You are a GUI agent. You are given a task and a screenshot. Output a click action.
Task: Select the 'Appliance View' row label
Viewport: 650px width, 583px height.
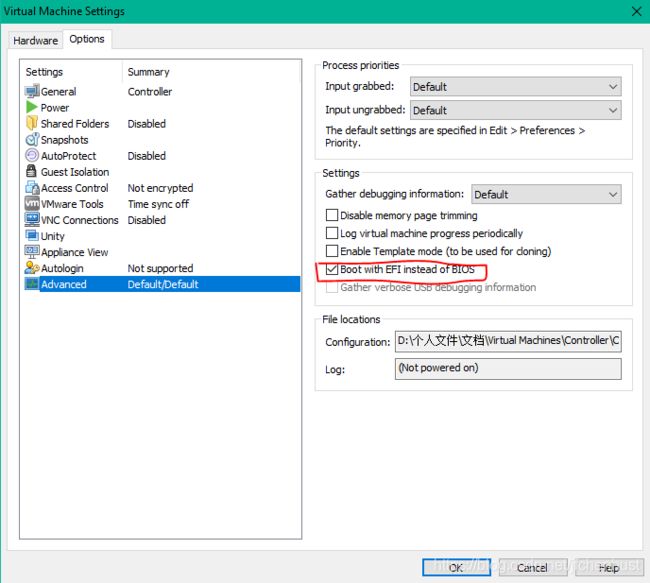pyautogui.click(x=75, y=252)
